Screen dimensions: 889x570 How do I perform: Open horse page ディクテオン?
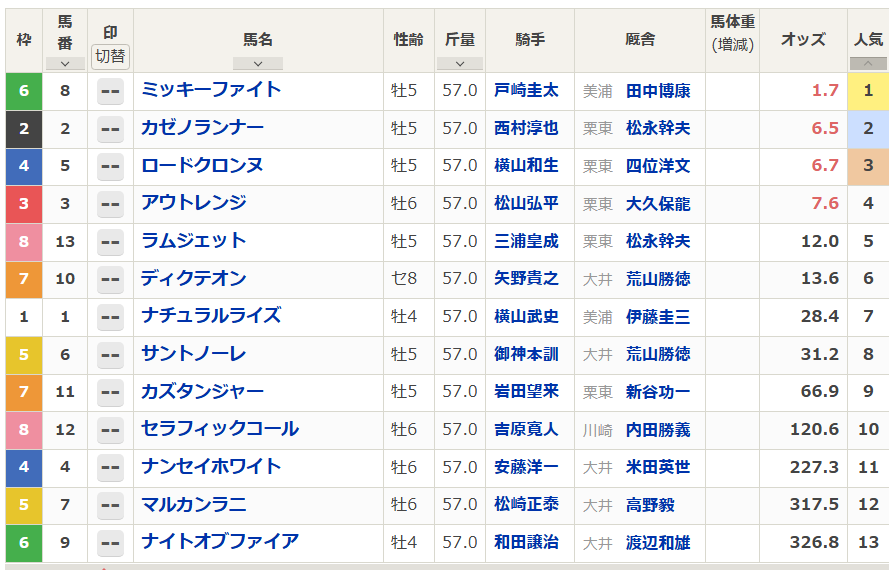[194, 278]
